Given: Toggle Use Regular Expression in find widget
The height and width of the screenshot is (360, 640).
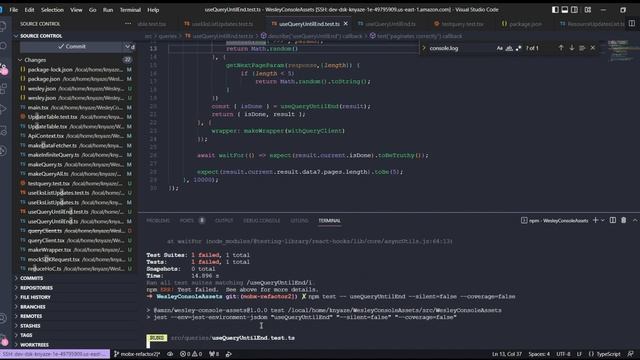Looking at the screenshot, I should (518, 48).
